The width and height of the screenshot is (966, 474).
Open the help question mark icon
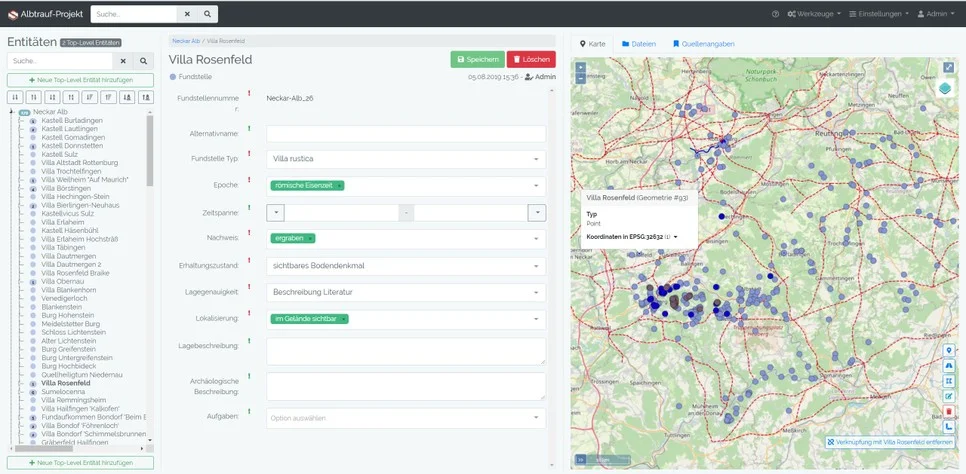tap(775, 14)
